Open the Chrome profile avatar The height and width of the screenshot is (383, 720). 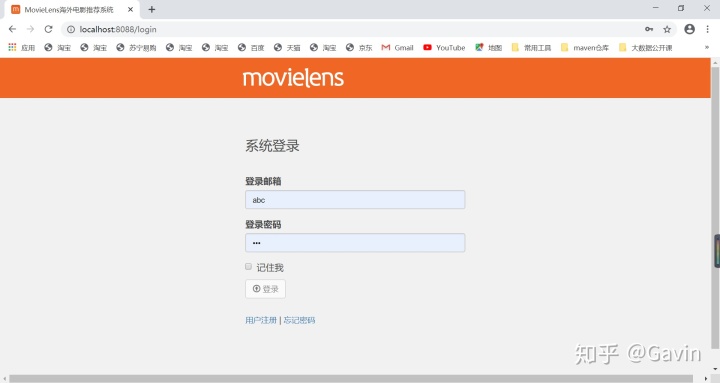pyautogui.click(x=689, y=29)
